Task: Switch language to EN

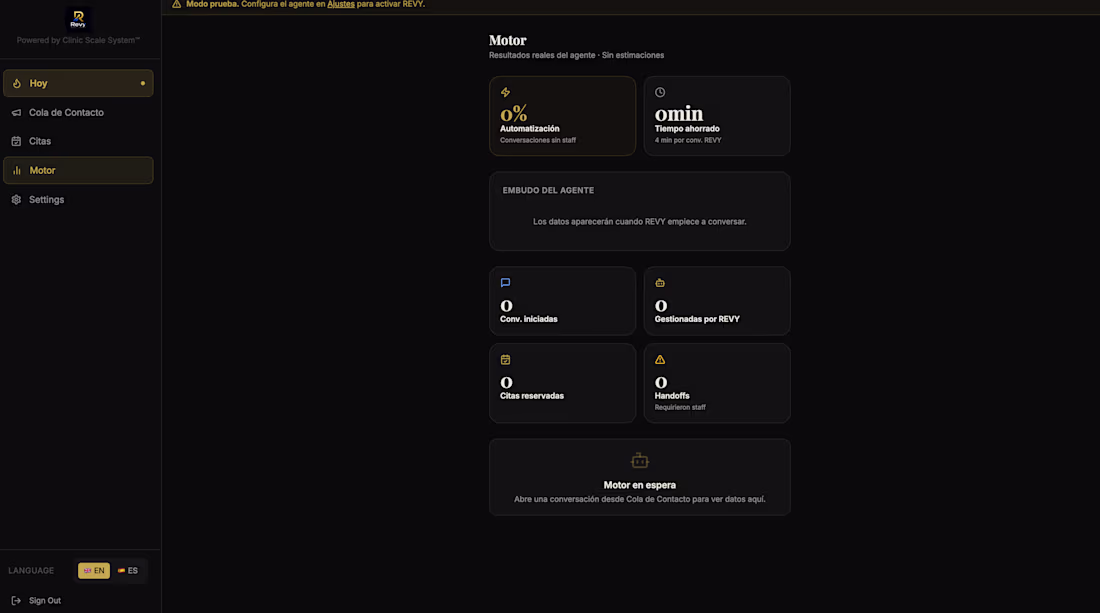Action: pos(94,571)
